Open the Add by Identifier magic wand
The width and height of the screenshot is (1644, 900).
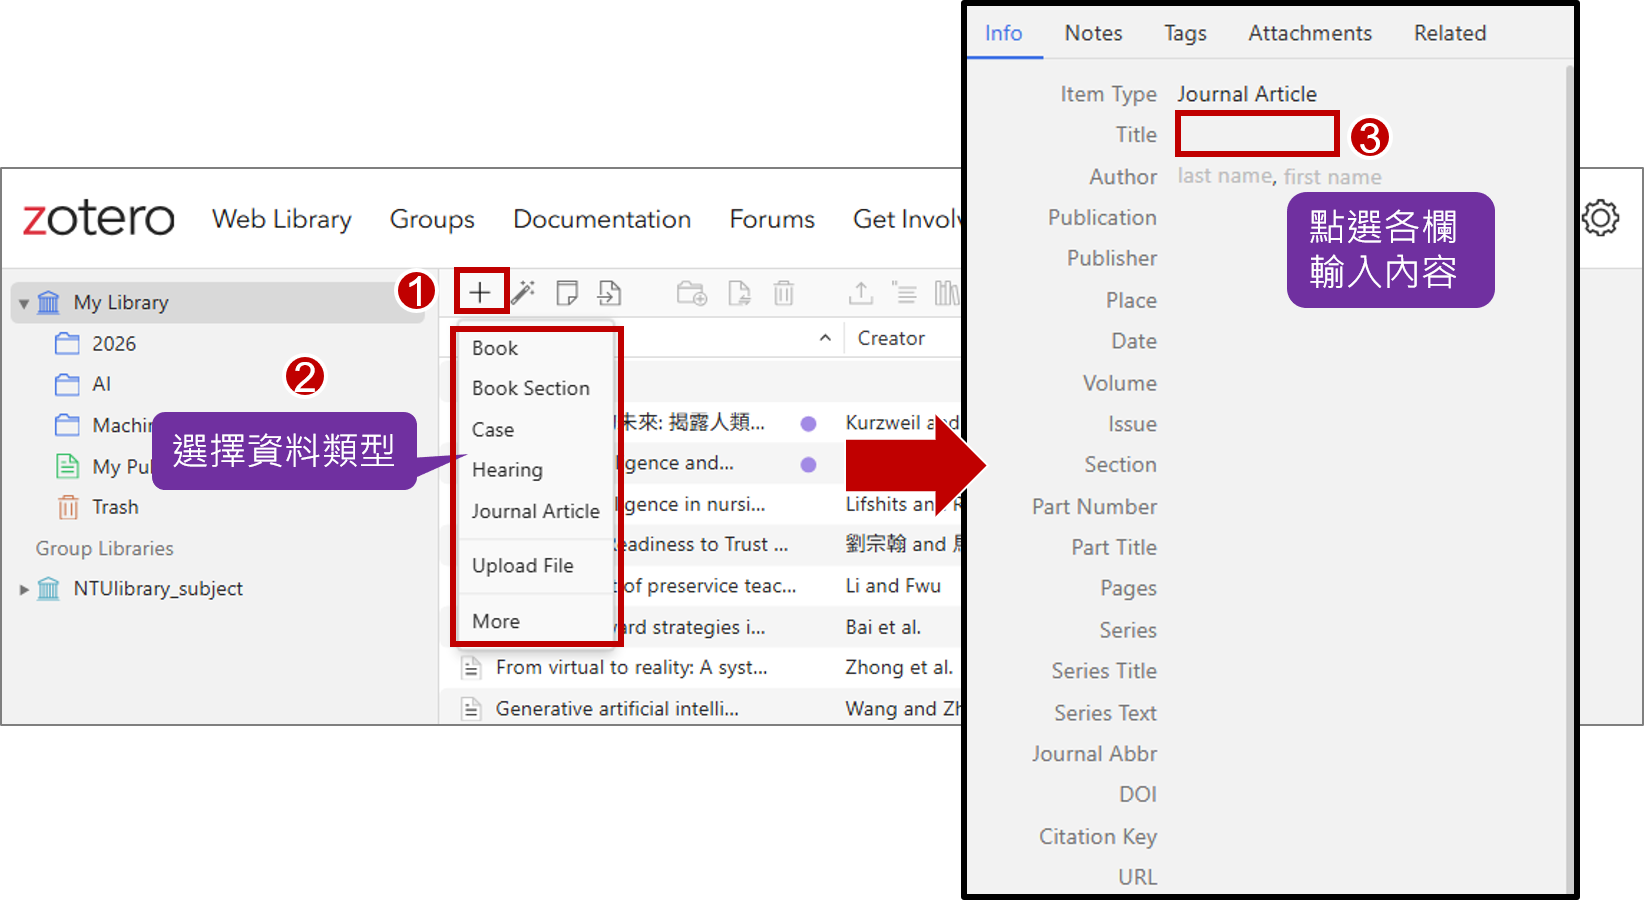pyautogui.click(x=523, y=292)
